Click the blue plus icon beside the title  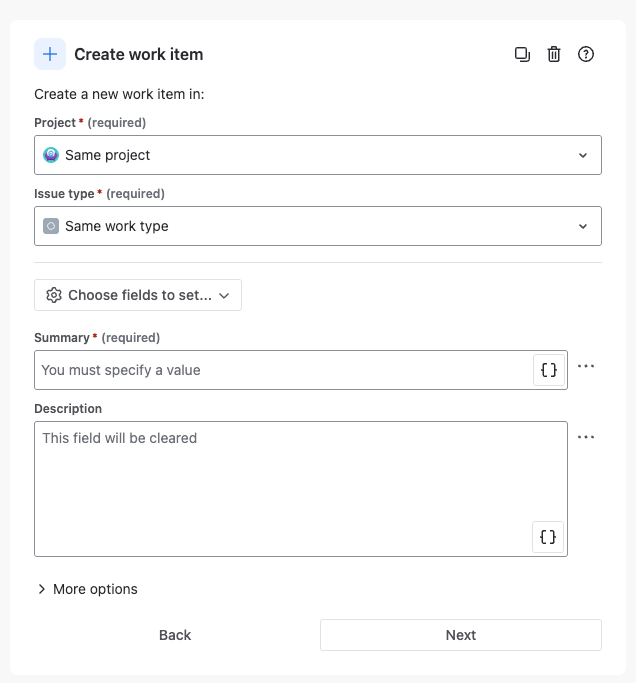coord(50,54)
